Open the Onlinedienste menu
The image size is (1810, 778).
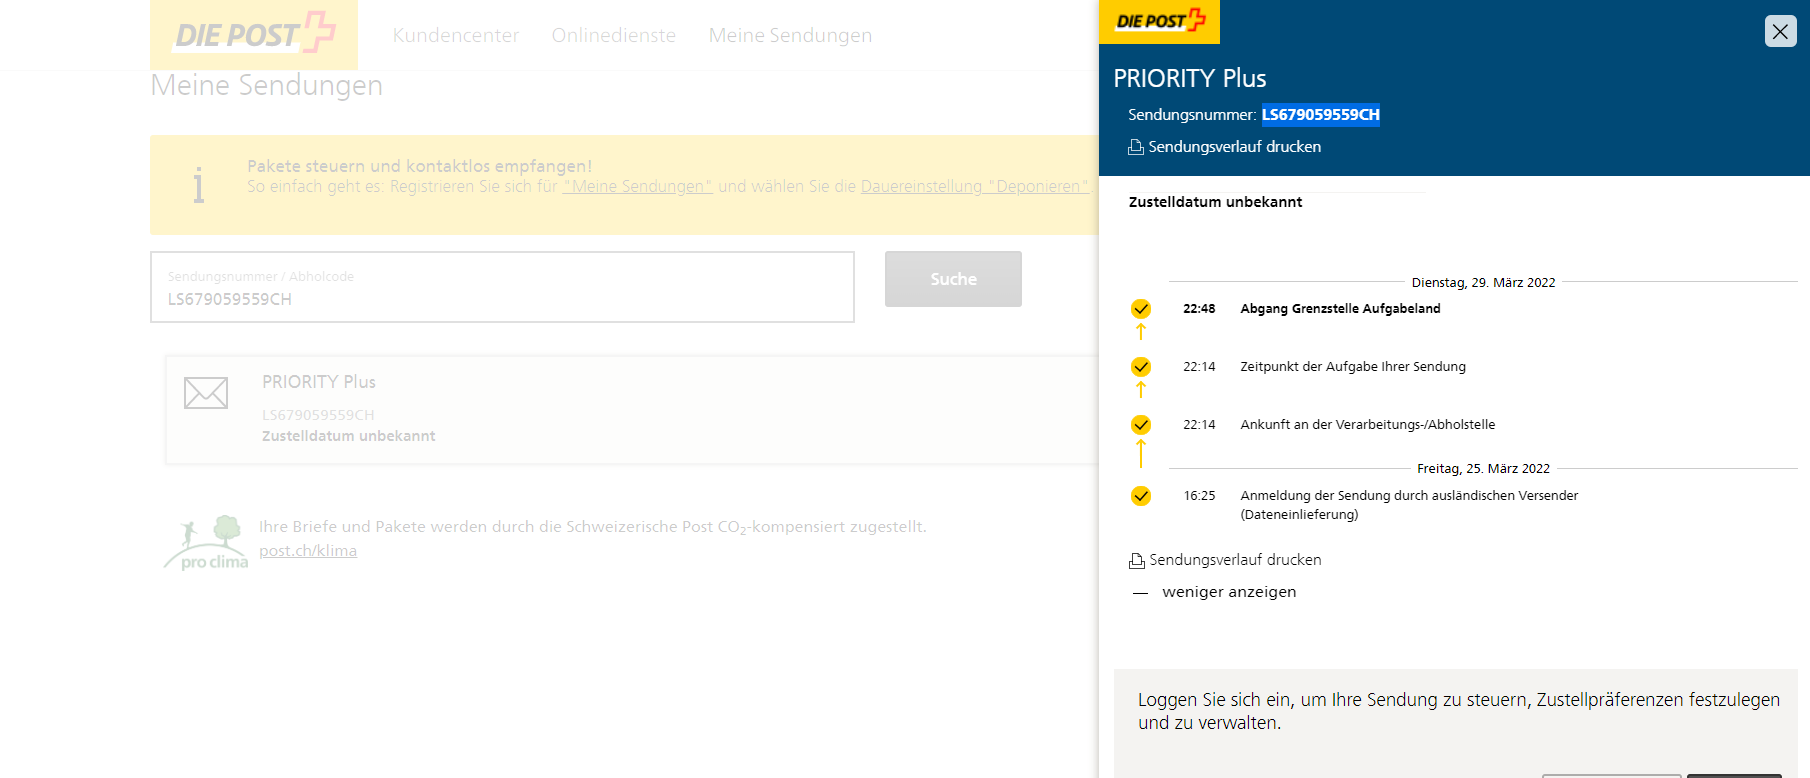pos(613,36)
